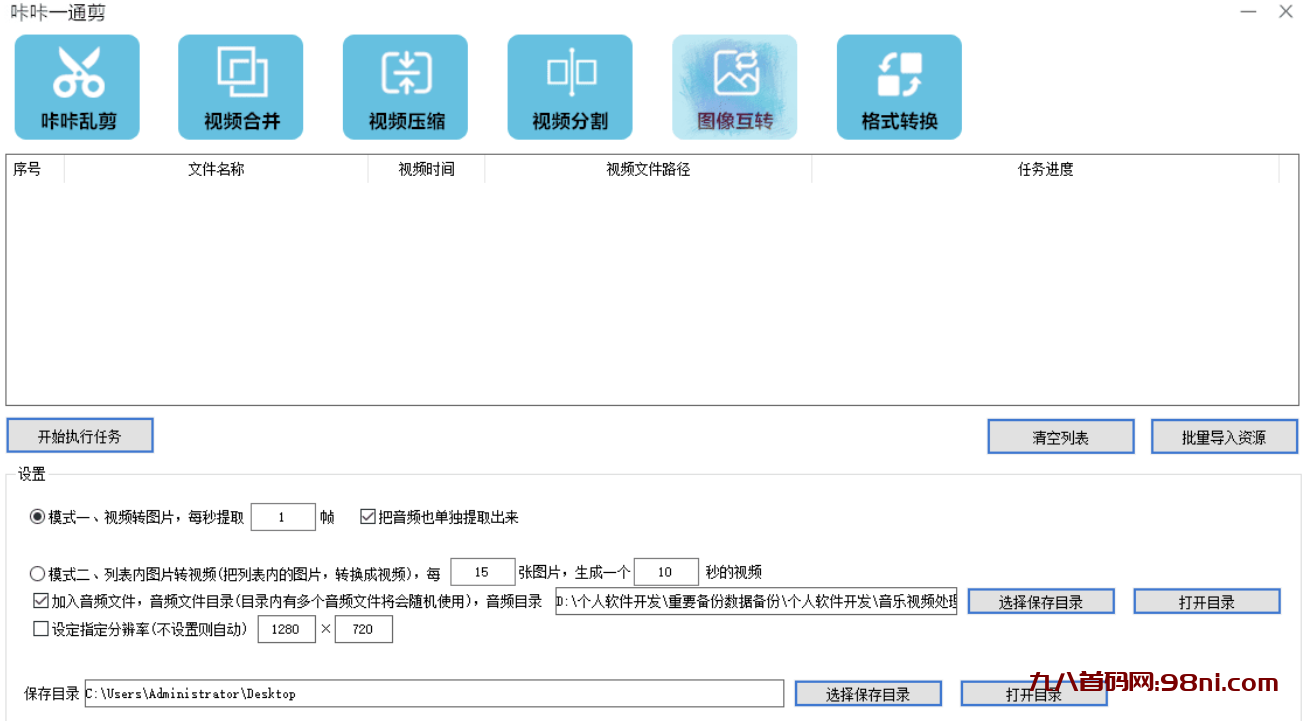Select the 图像互转 image conversion tool

click(x=734, y=86)
